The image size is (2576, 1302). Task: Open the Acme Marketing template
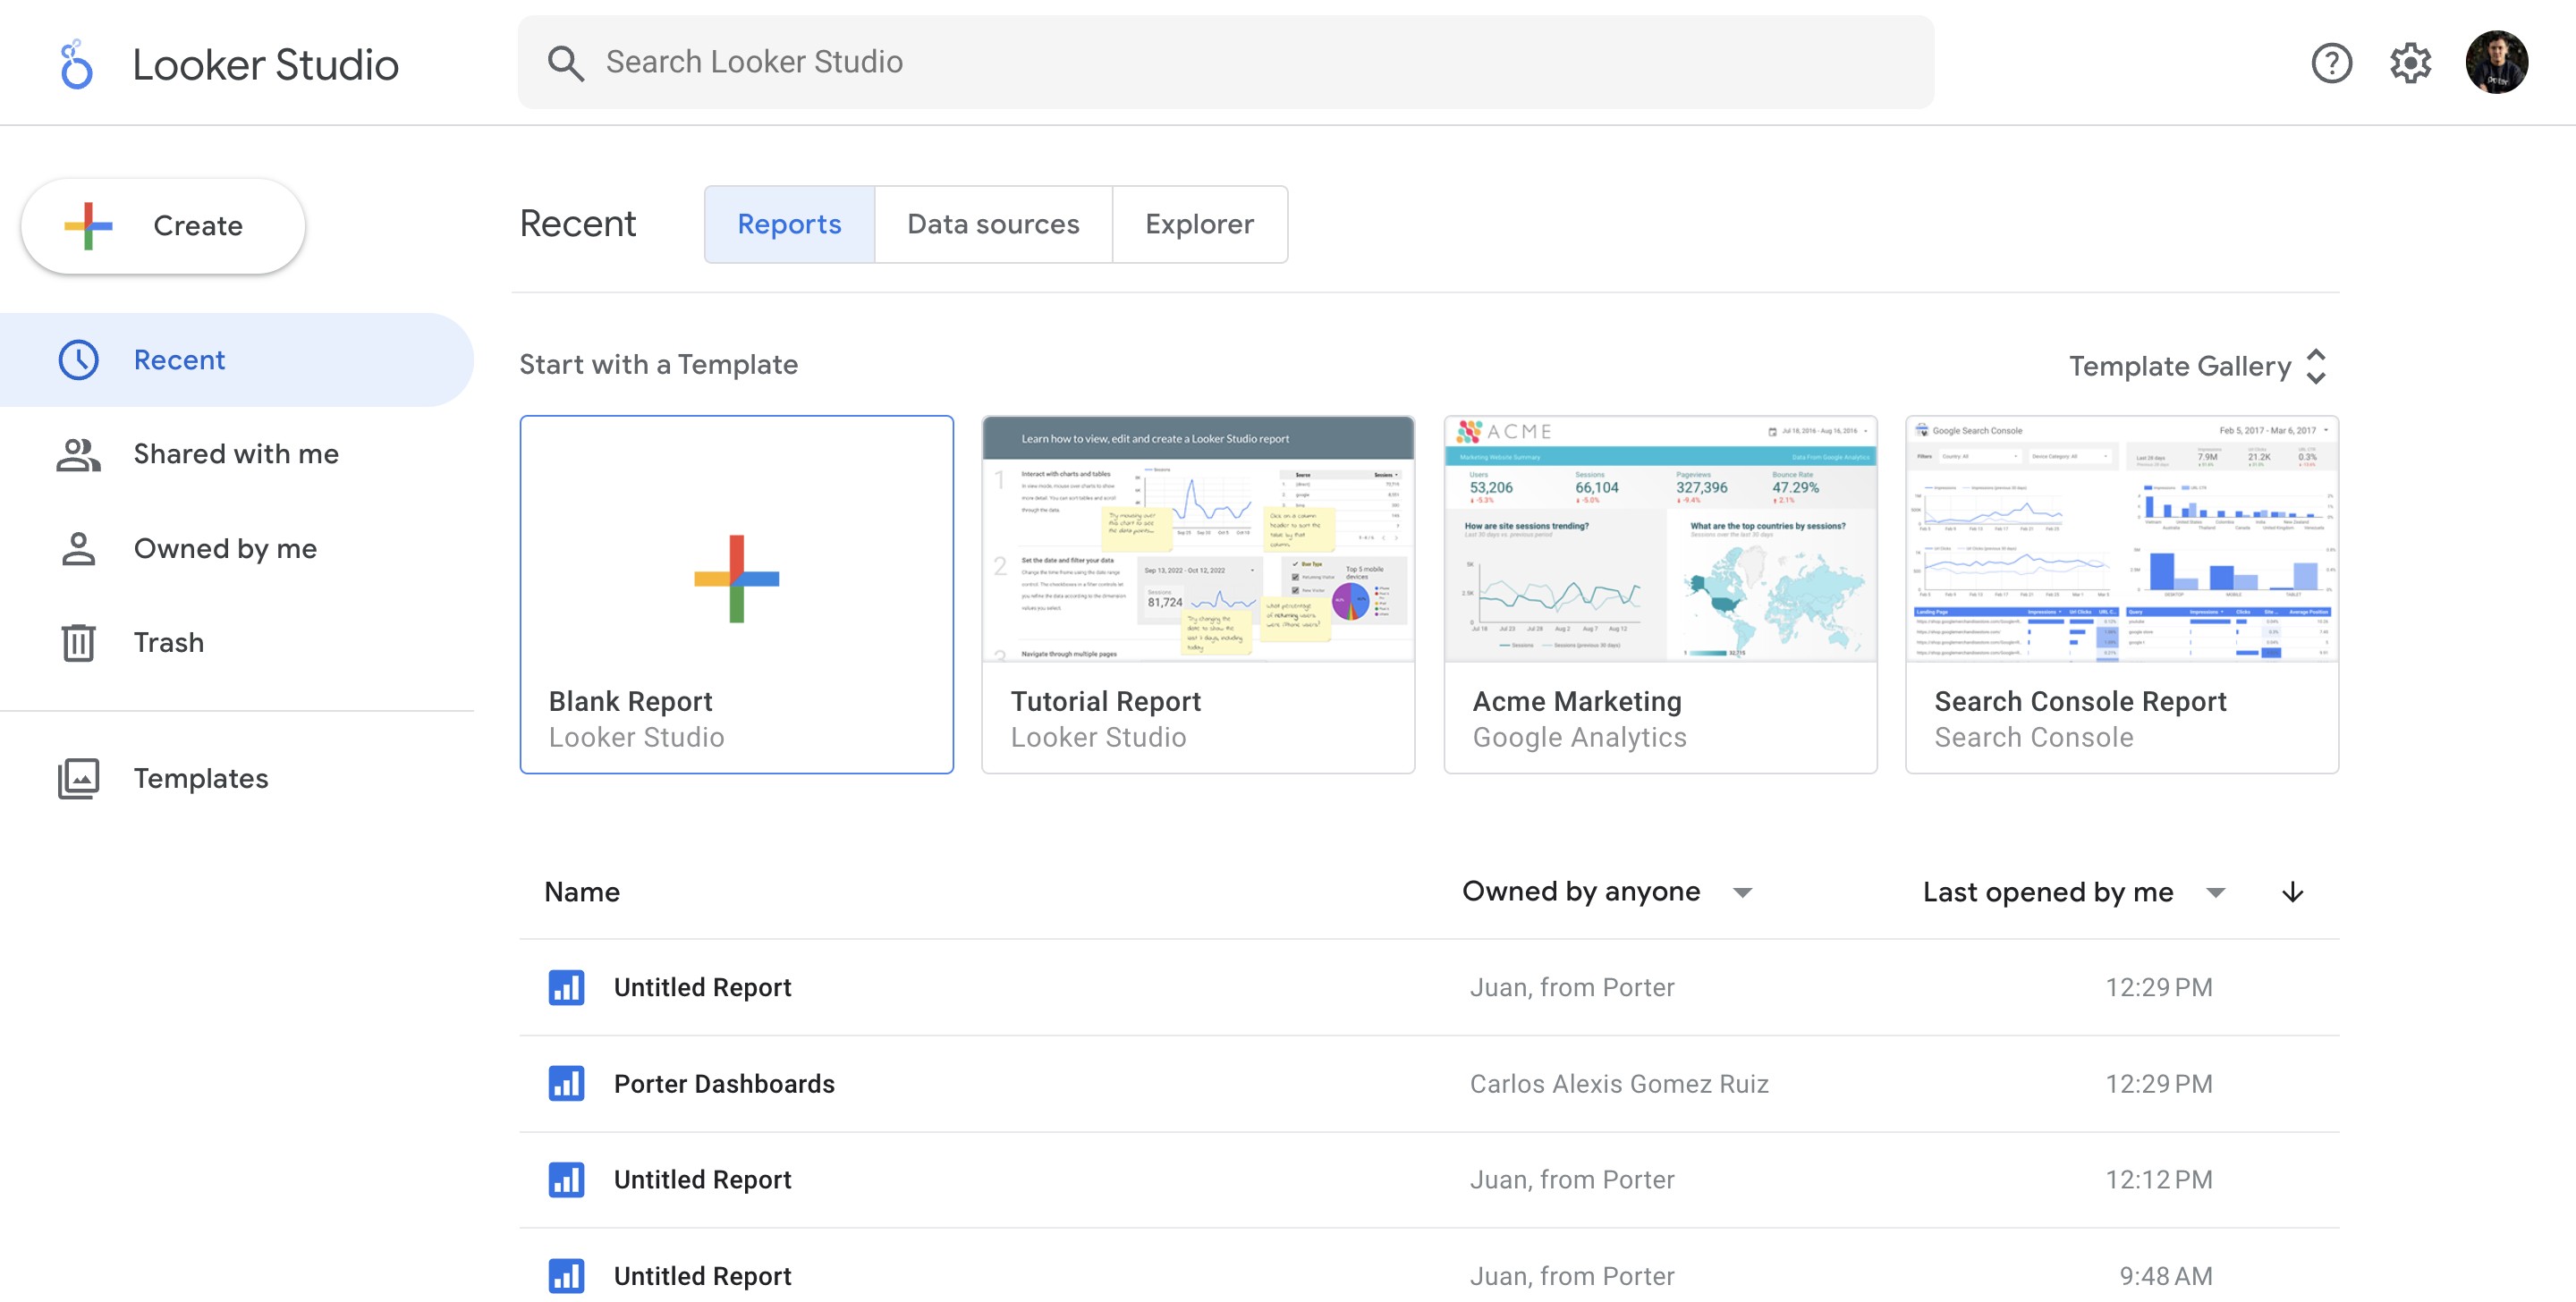tap(1659, 592)
